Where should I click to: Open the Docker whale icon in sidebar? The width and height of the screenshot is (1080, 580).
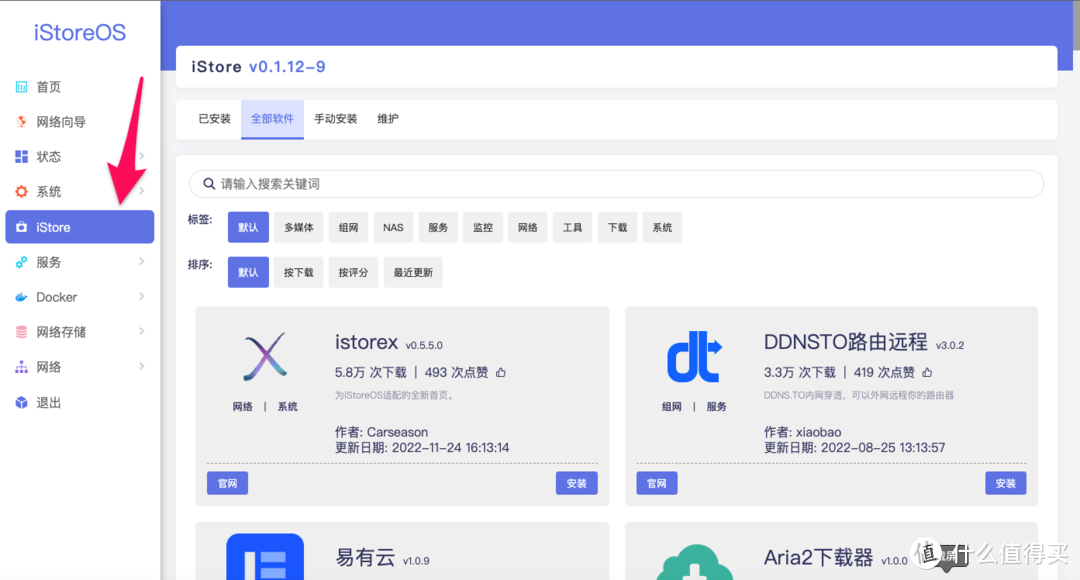pos(23,296)
